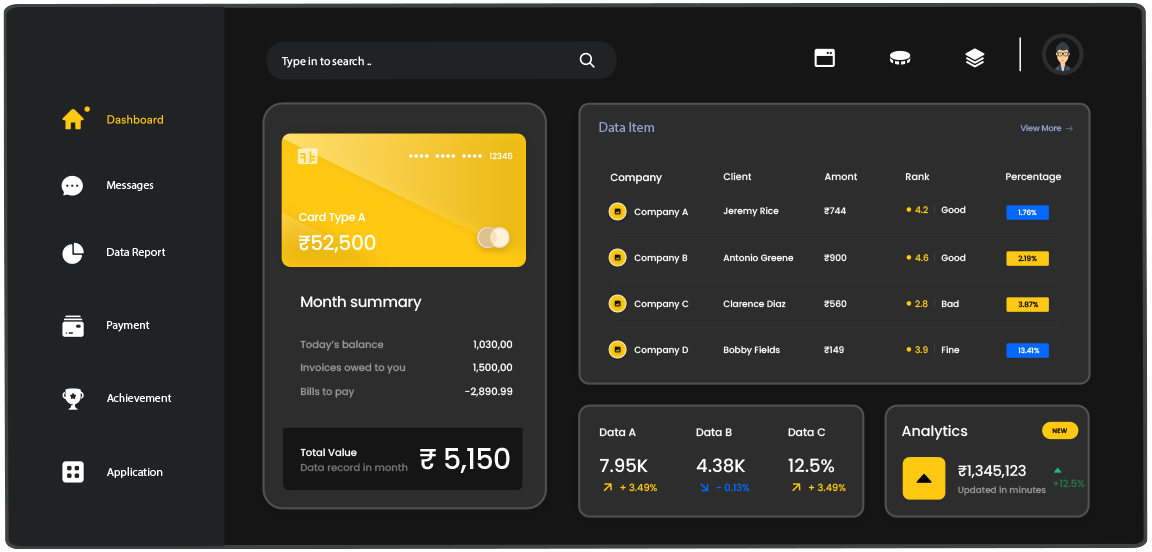The width and height of the screenshot is (1152, 552).
Task: Click the Type in to search field
Action: coord(420,61)
